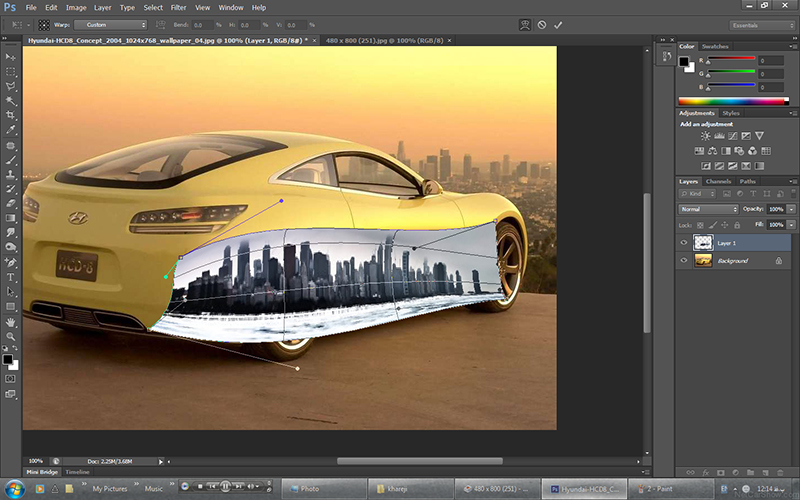800x500 pixels.
Task: Select the Path Selection tool
Action: pos(10,292)
